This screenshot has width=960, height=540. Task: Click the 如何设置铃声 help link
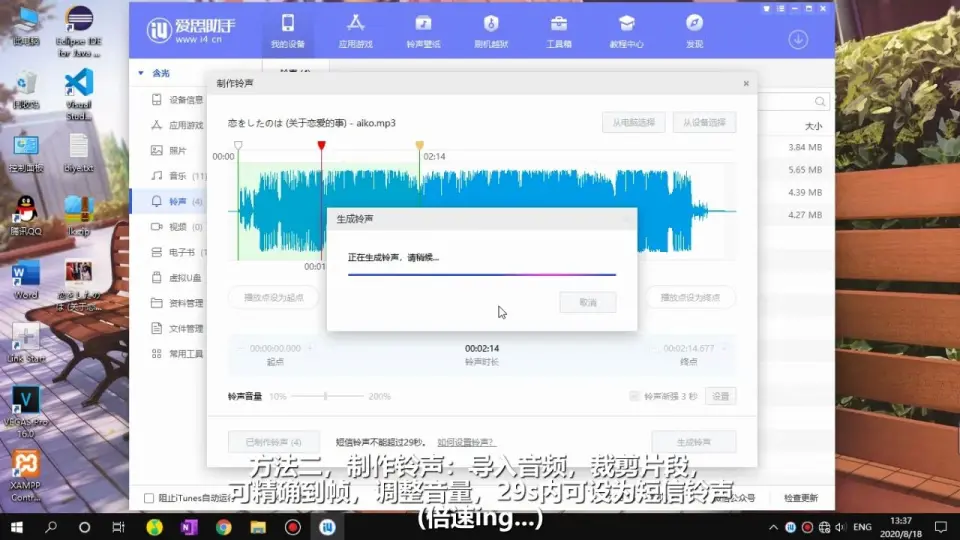(465, 442)
